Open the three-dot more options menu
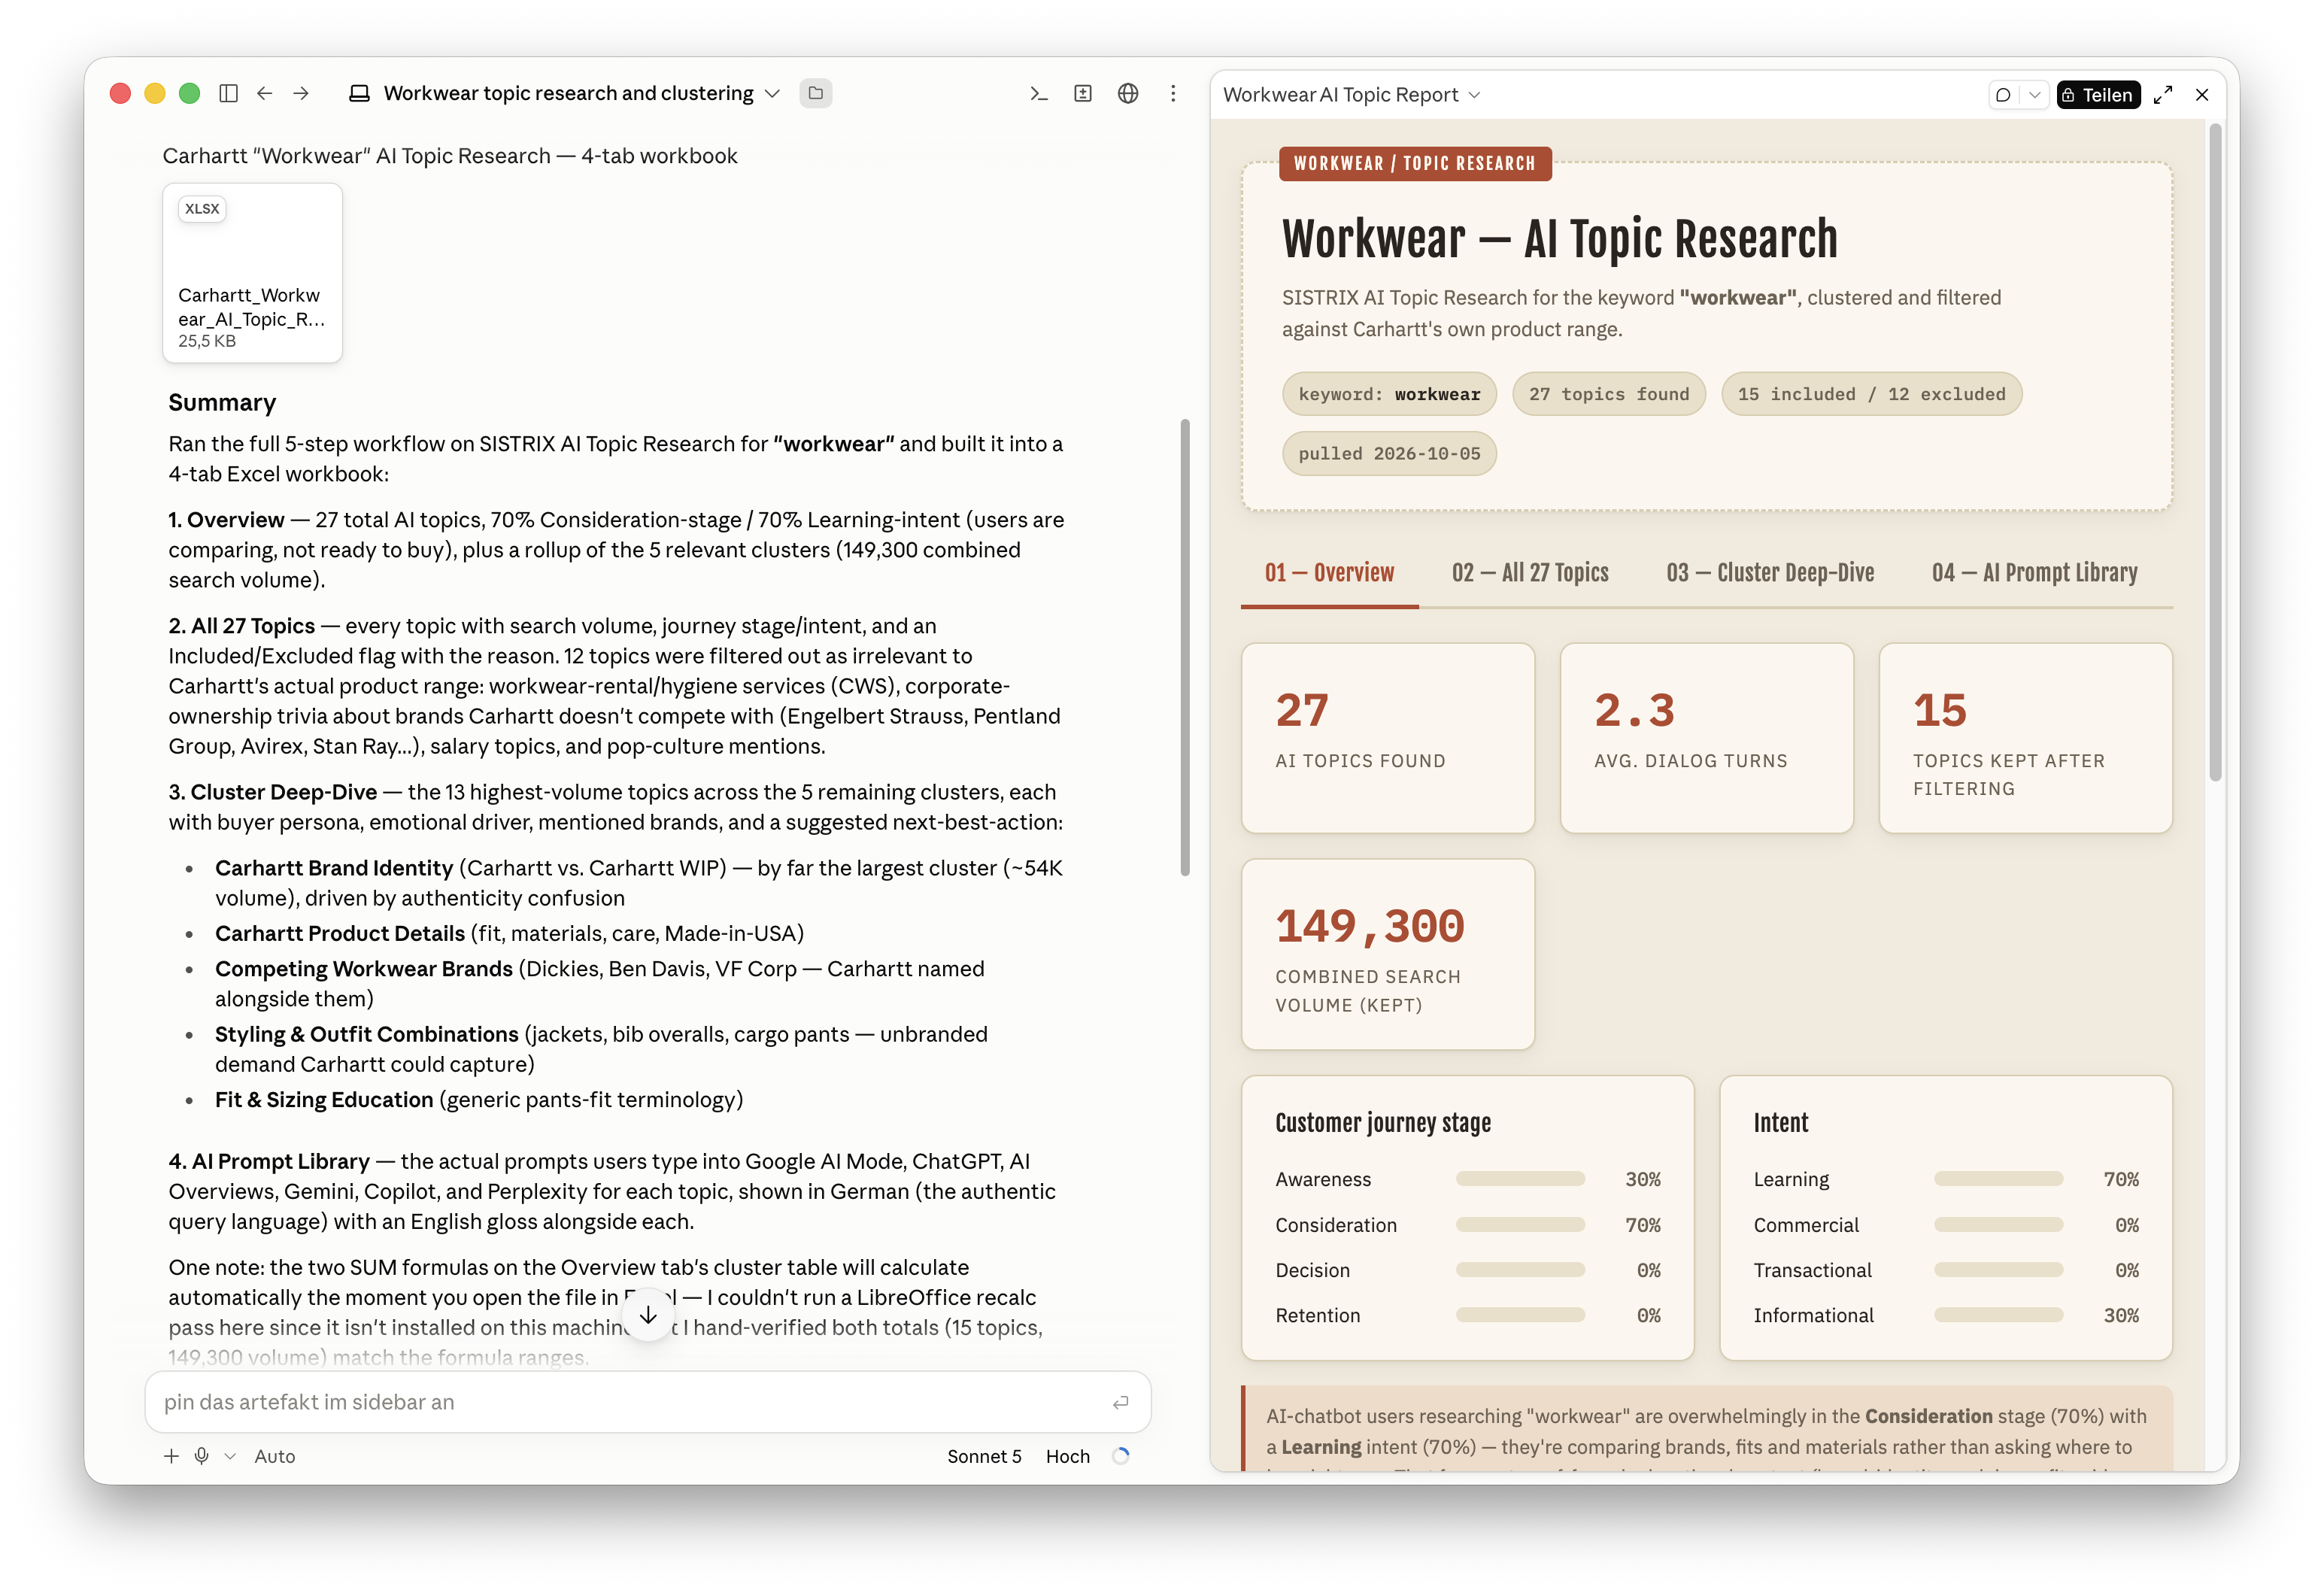The height and width of the screenshot is (1596, 2324). (1173, 93)
